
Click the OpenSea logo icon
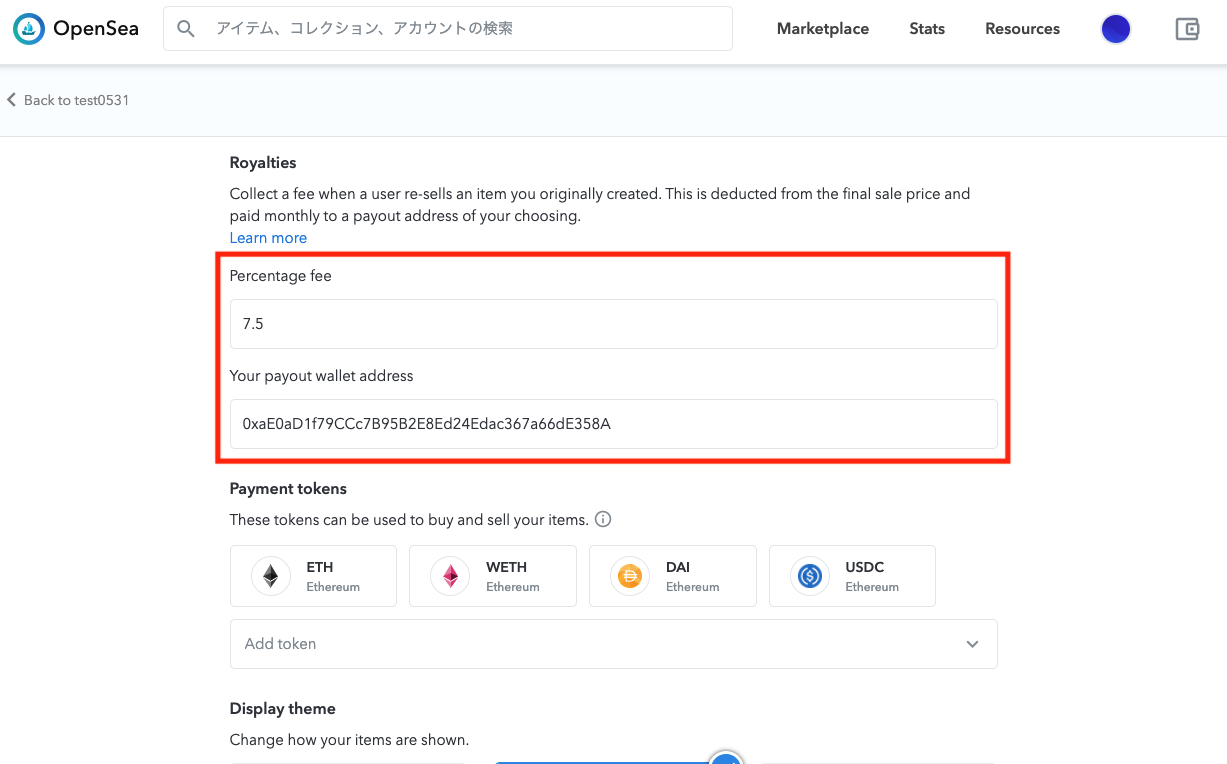(x=29, y=29)
